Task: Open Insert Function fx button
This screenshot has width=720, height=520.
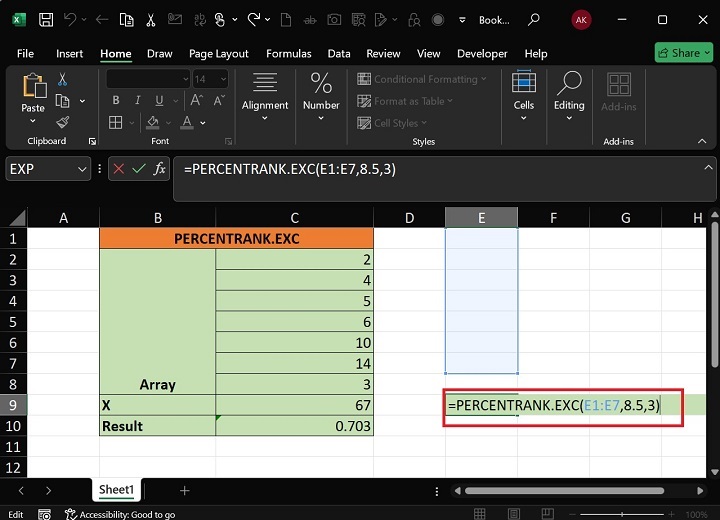Action: click(x=159, y=169)
